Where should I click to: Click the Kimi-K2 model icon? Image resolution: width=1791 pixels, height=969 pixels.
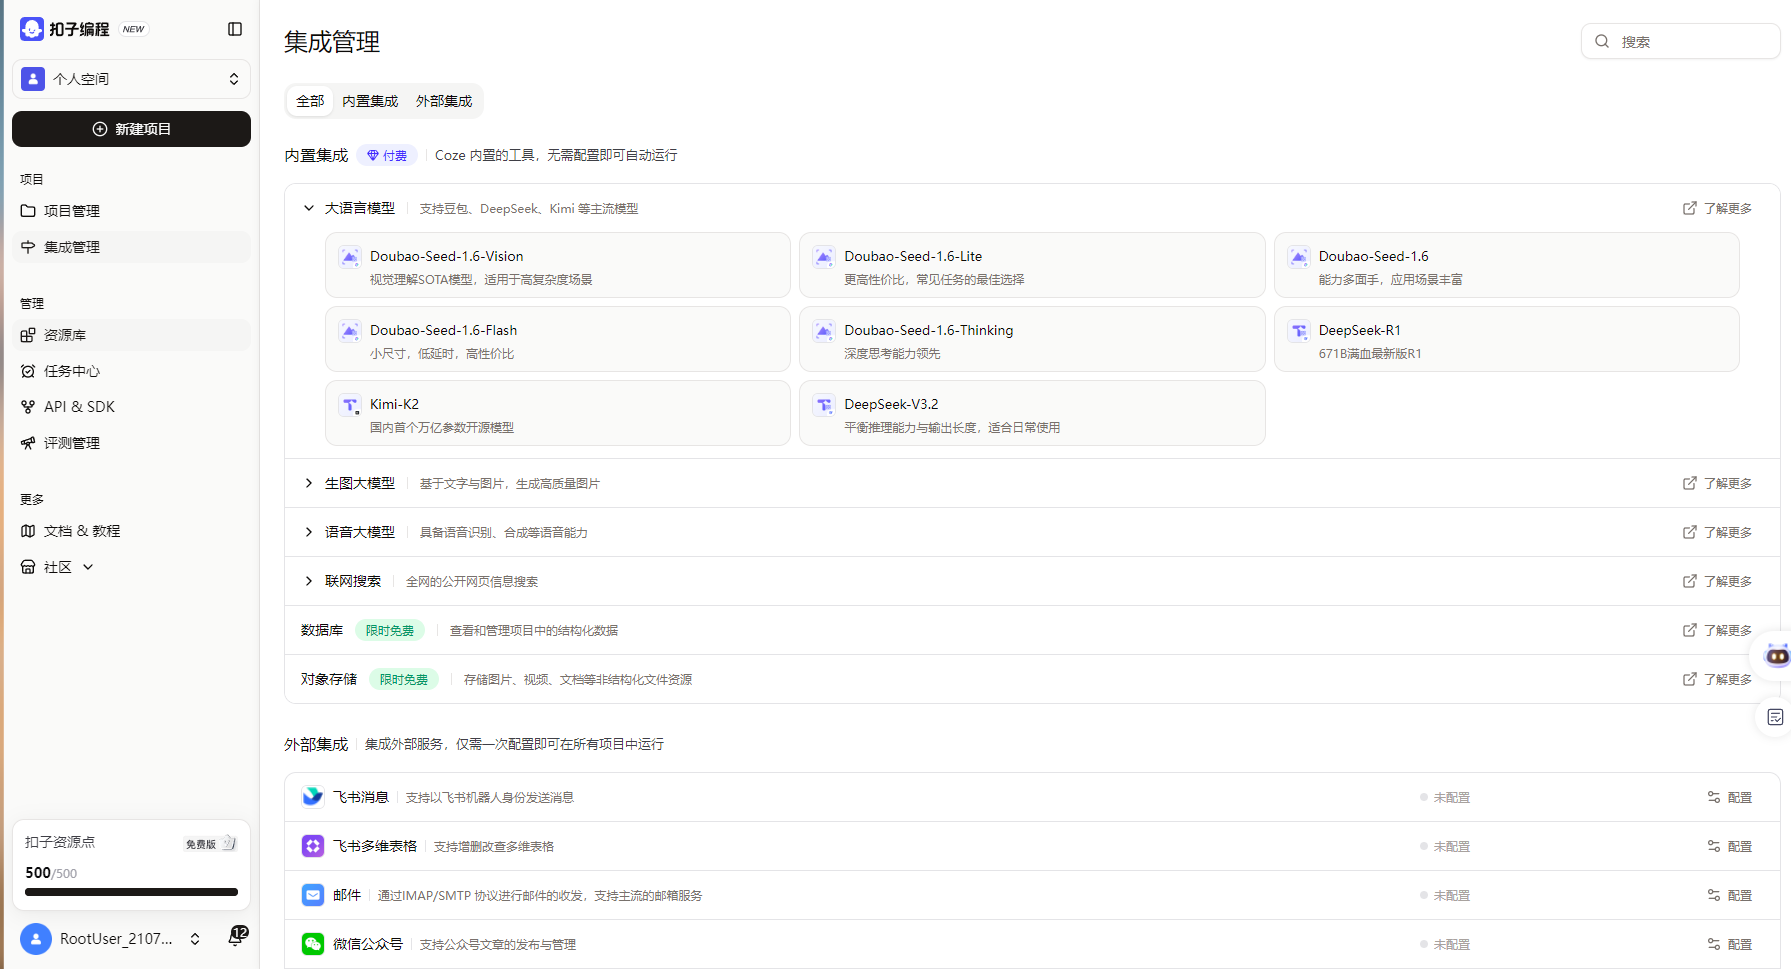tap(350, 405)
